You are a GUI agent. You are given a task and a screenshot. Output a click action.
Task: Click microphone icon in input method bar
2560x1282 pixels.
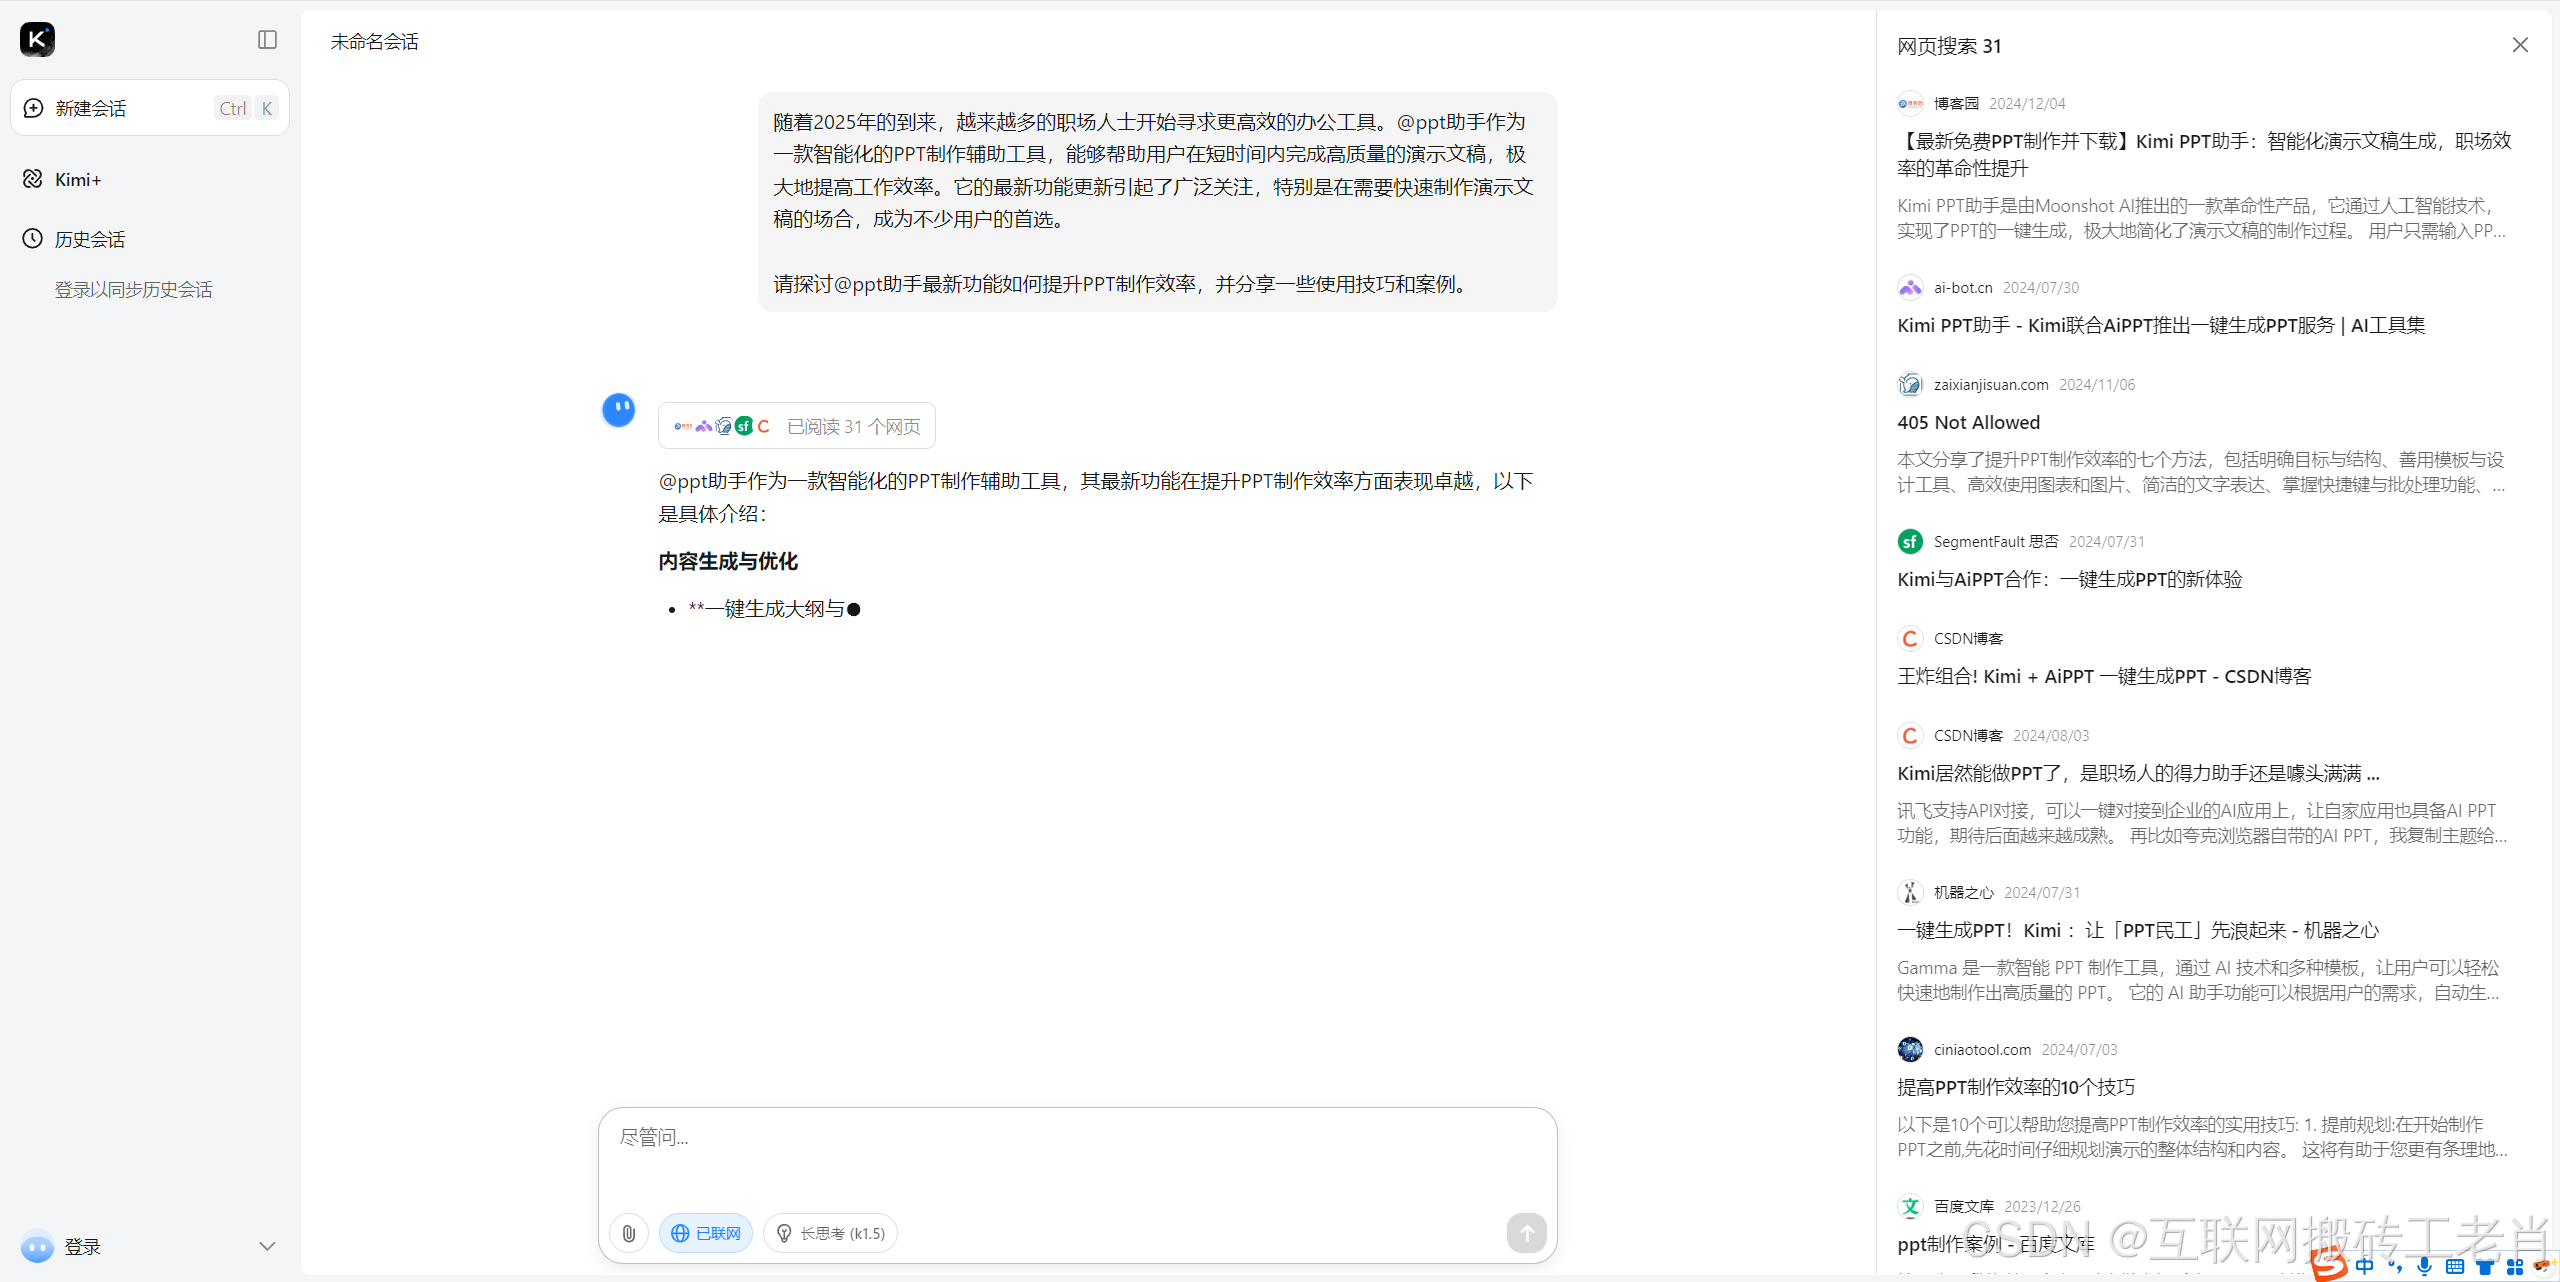(2424, 1266)
